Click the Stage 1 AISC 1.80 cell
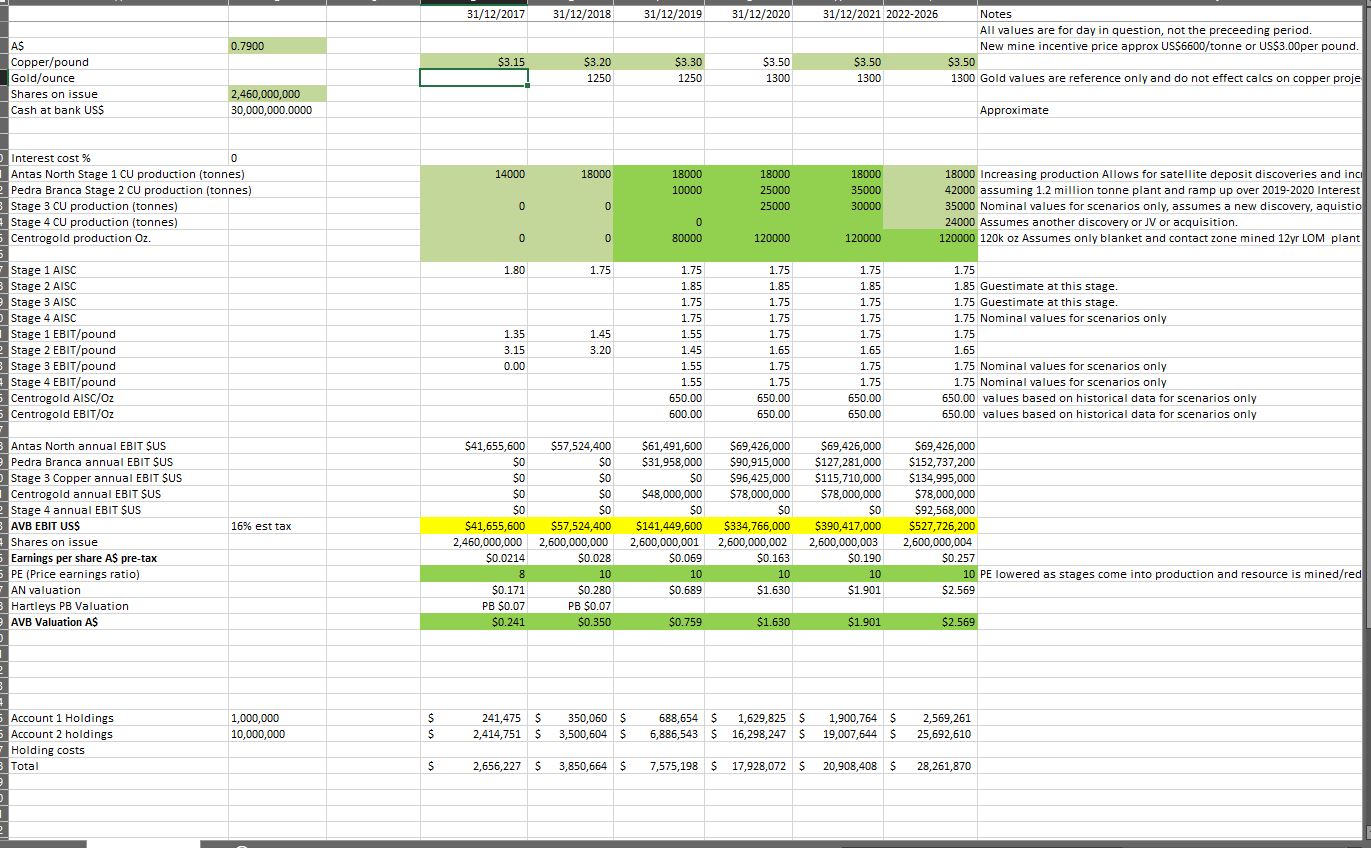 coord(474,270)
